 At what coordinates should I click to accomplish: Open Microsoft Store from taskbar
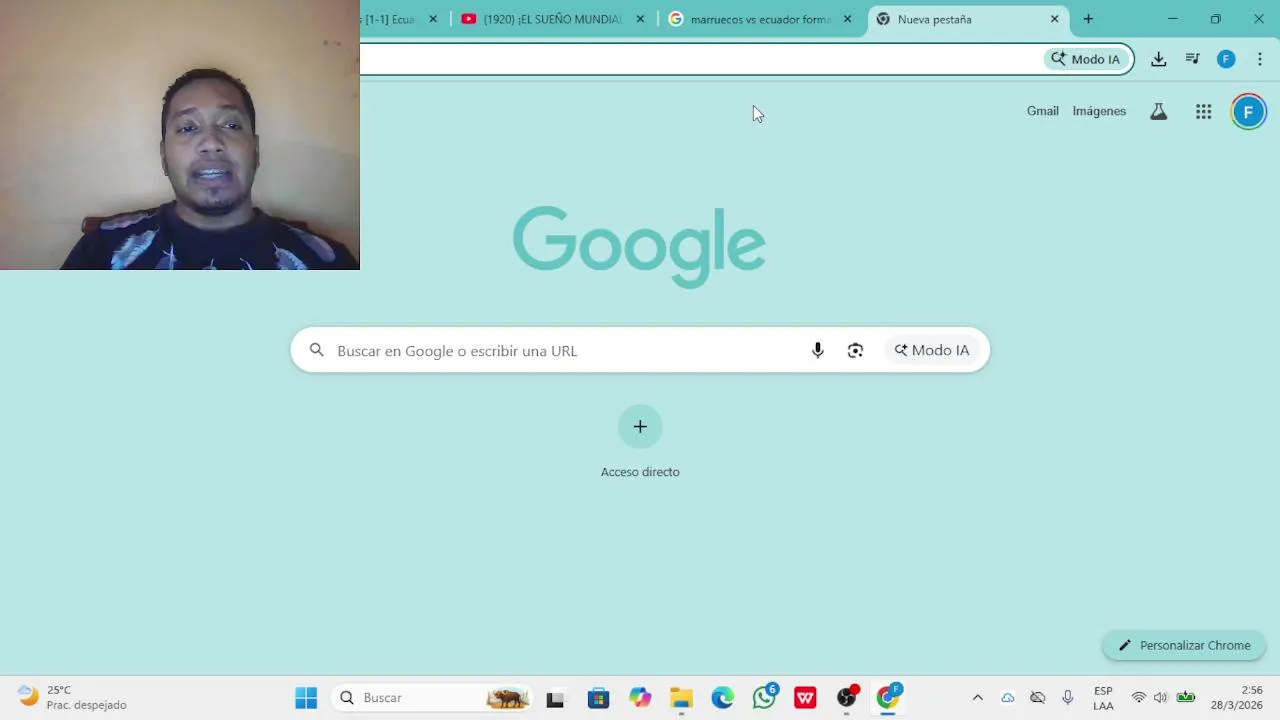pos(598,698)
